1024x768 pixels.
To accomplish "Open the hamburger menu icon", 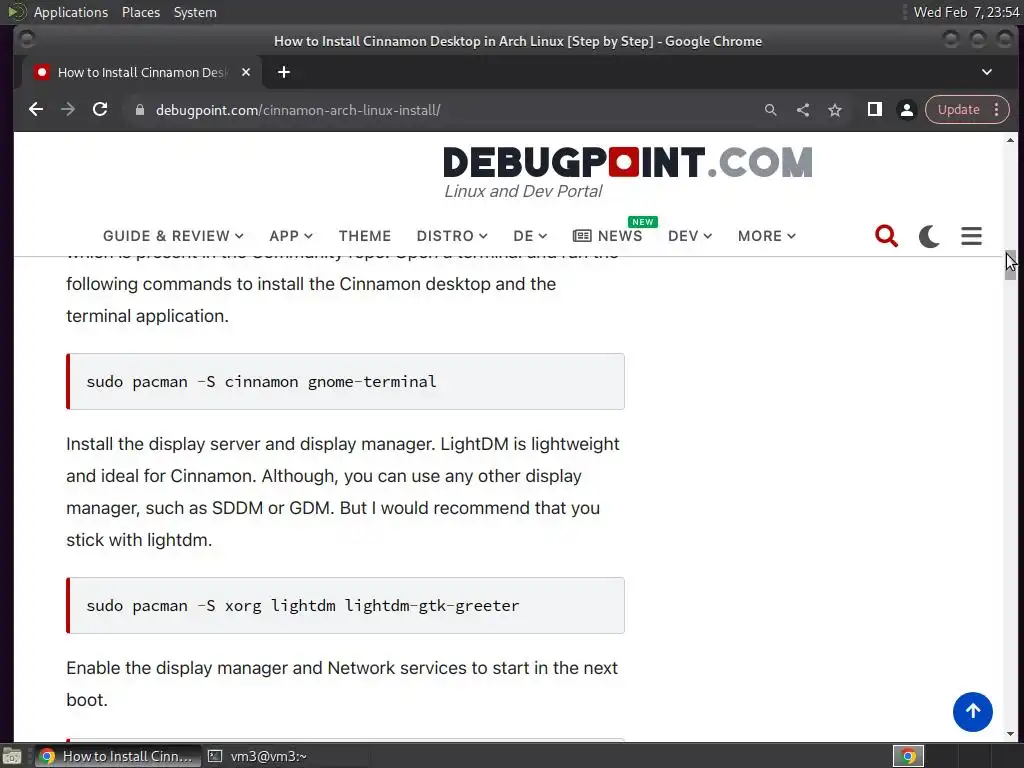I will coord(971,236).
